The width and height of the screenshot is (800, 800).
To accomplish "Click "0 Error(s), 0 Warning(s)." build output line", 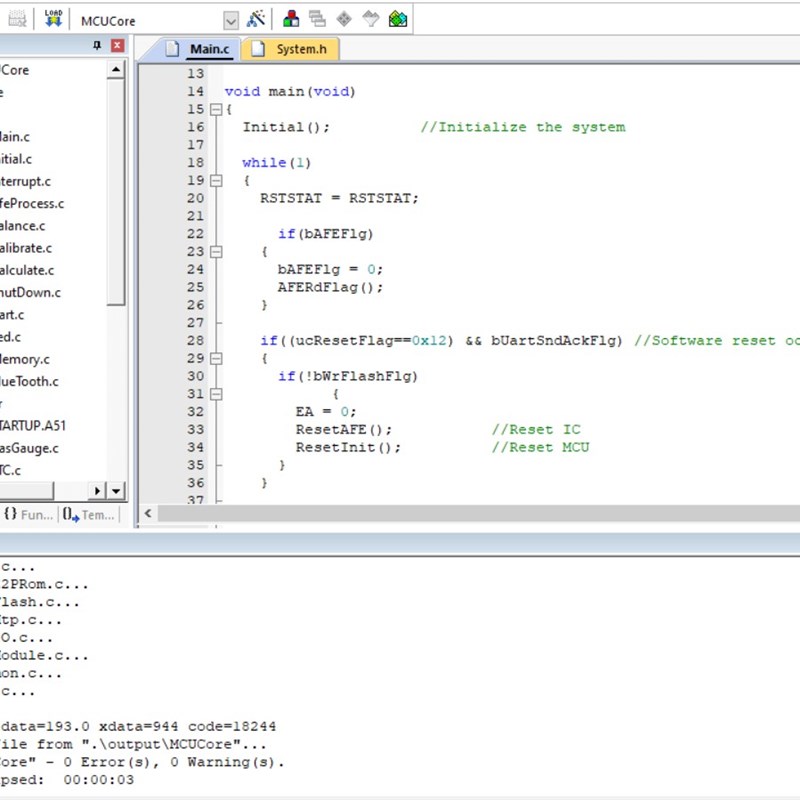I will coord(173,762).
